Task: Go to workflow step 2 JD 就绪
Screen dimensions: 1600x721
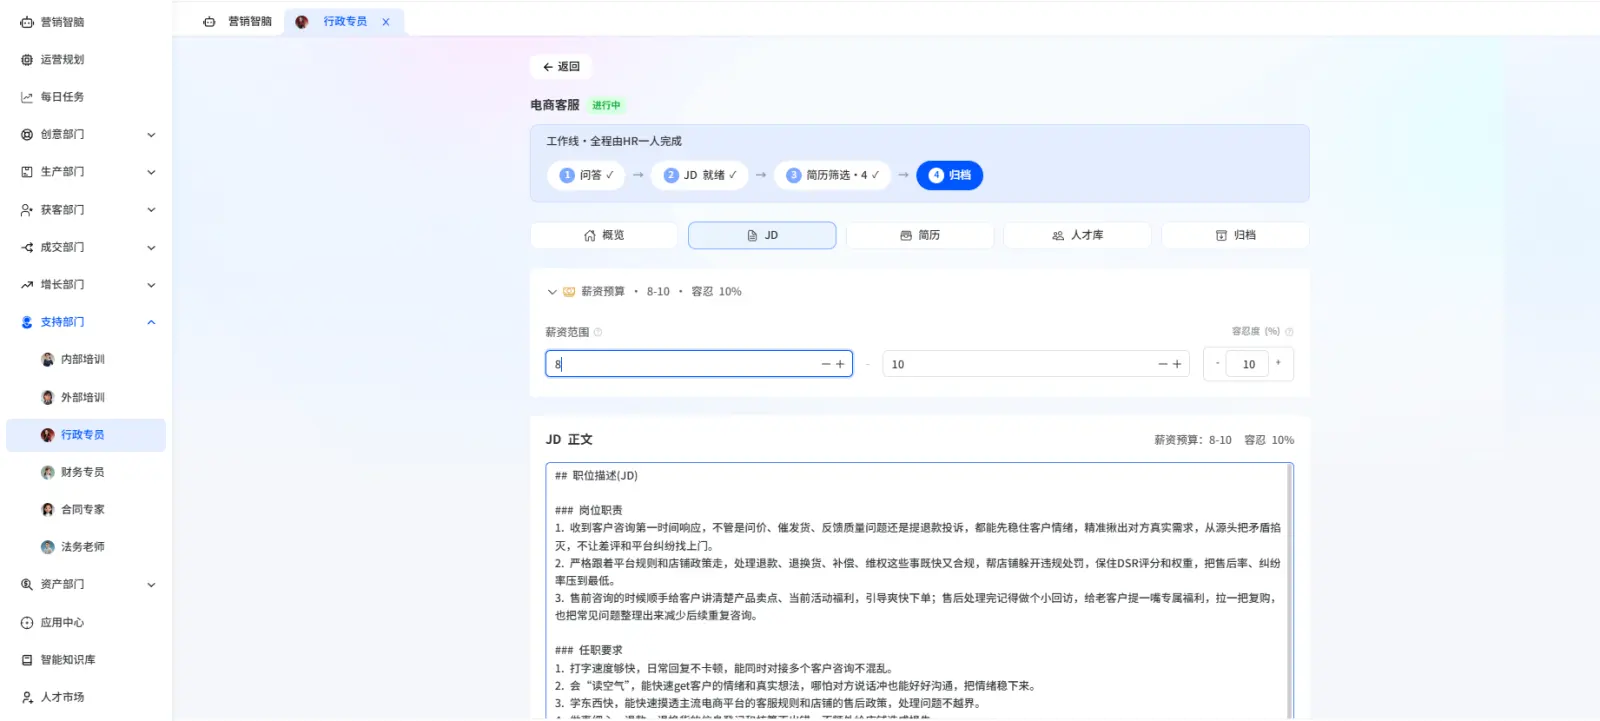Action: pos(700,175)
